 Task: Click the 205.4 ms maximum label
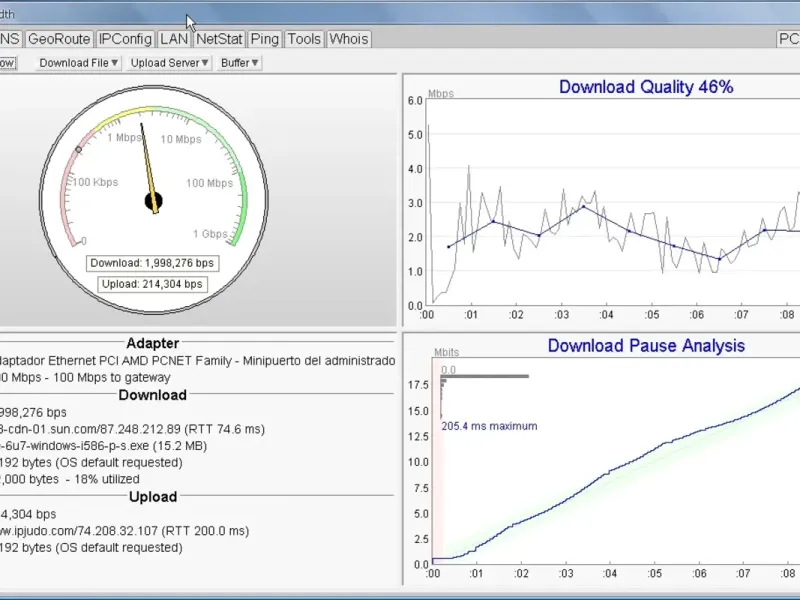(489, 426)
